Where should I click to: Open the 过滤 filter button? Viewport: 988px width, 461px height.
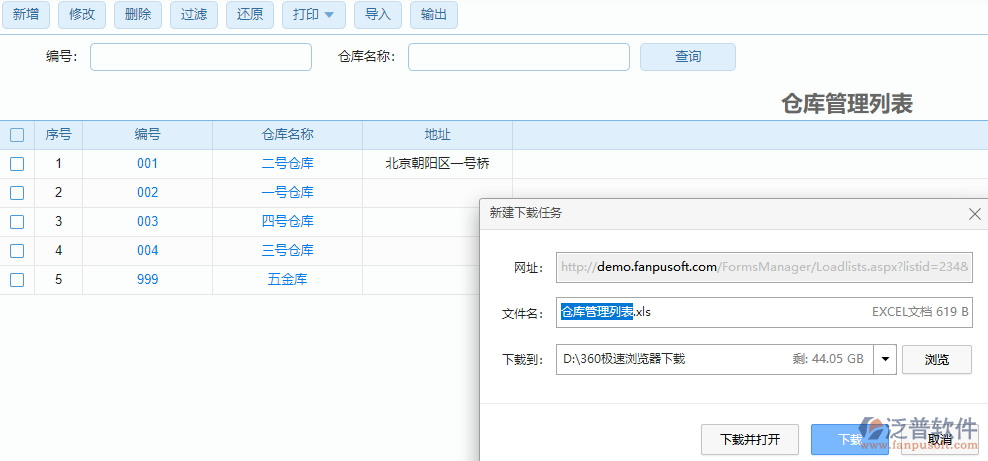click(194, 15)
